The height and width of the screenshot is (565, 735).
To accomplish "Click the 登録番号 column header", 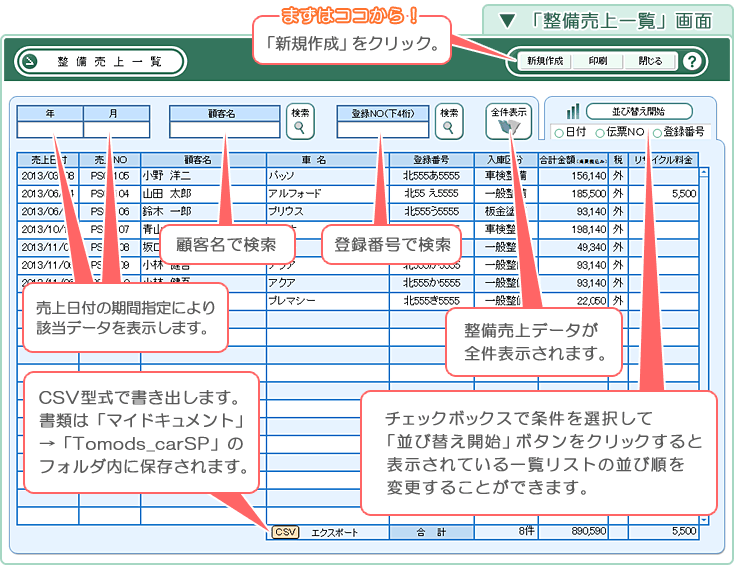I will (x=432, y=160).
